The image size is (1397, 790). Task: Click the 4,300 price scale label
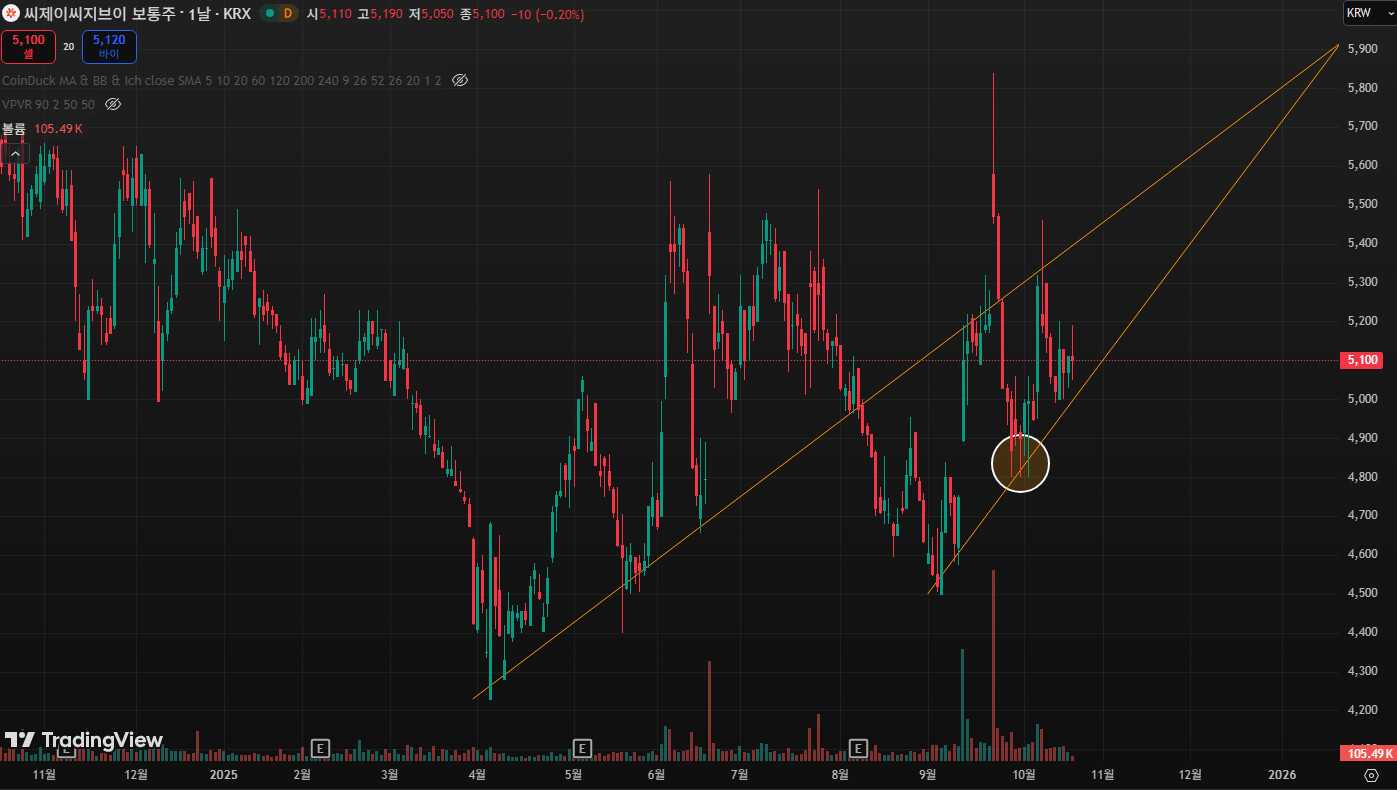click(x=1363, y=671)
